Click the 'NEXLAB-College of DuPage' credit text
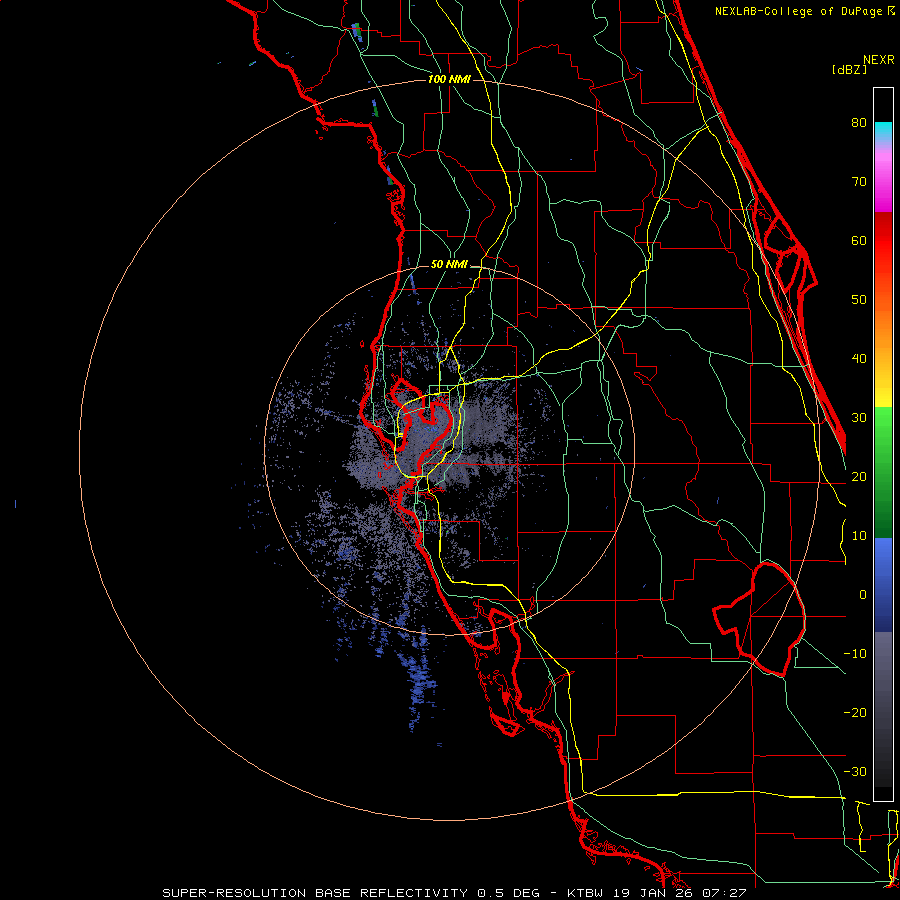Screen dimensions: 900x900 click(798, 11)
